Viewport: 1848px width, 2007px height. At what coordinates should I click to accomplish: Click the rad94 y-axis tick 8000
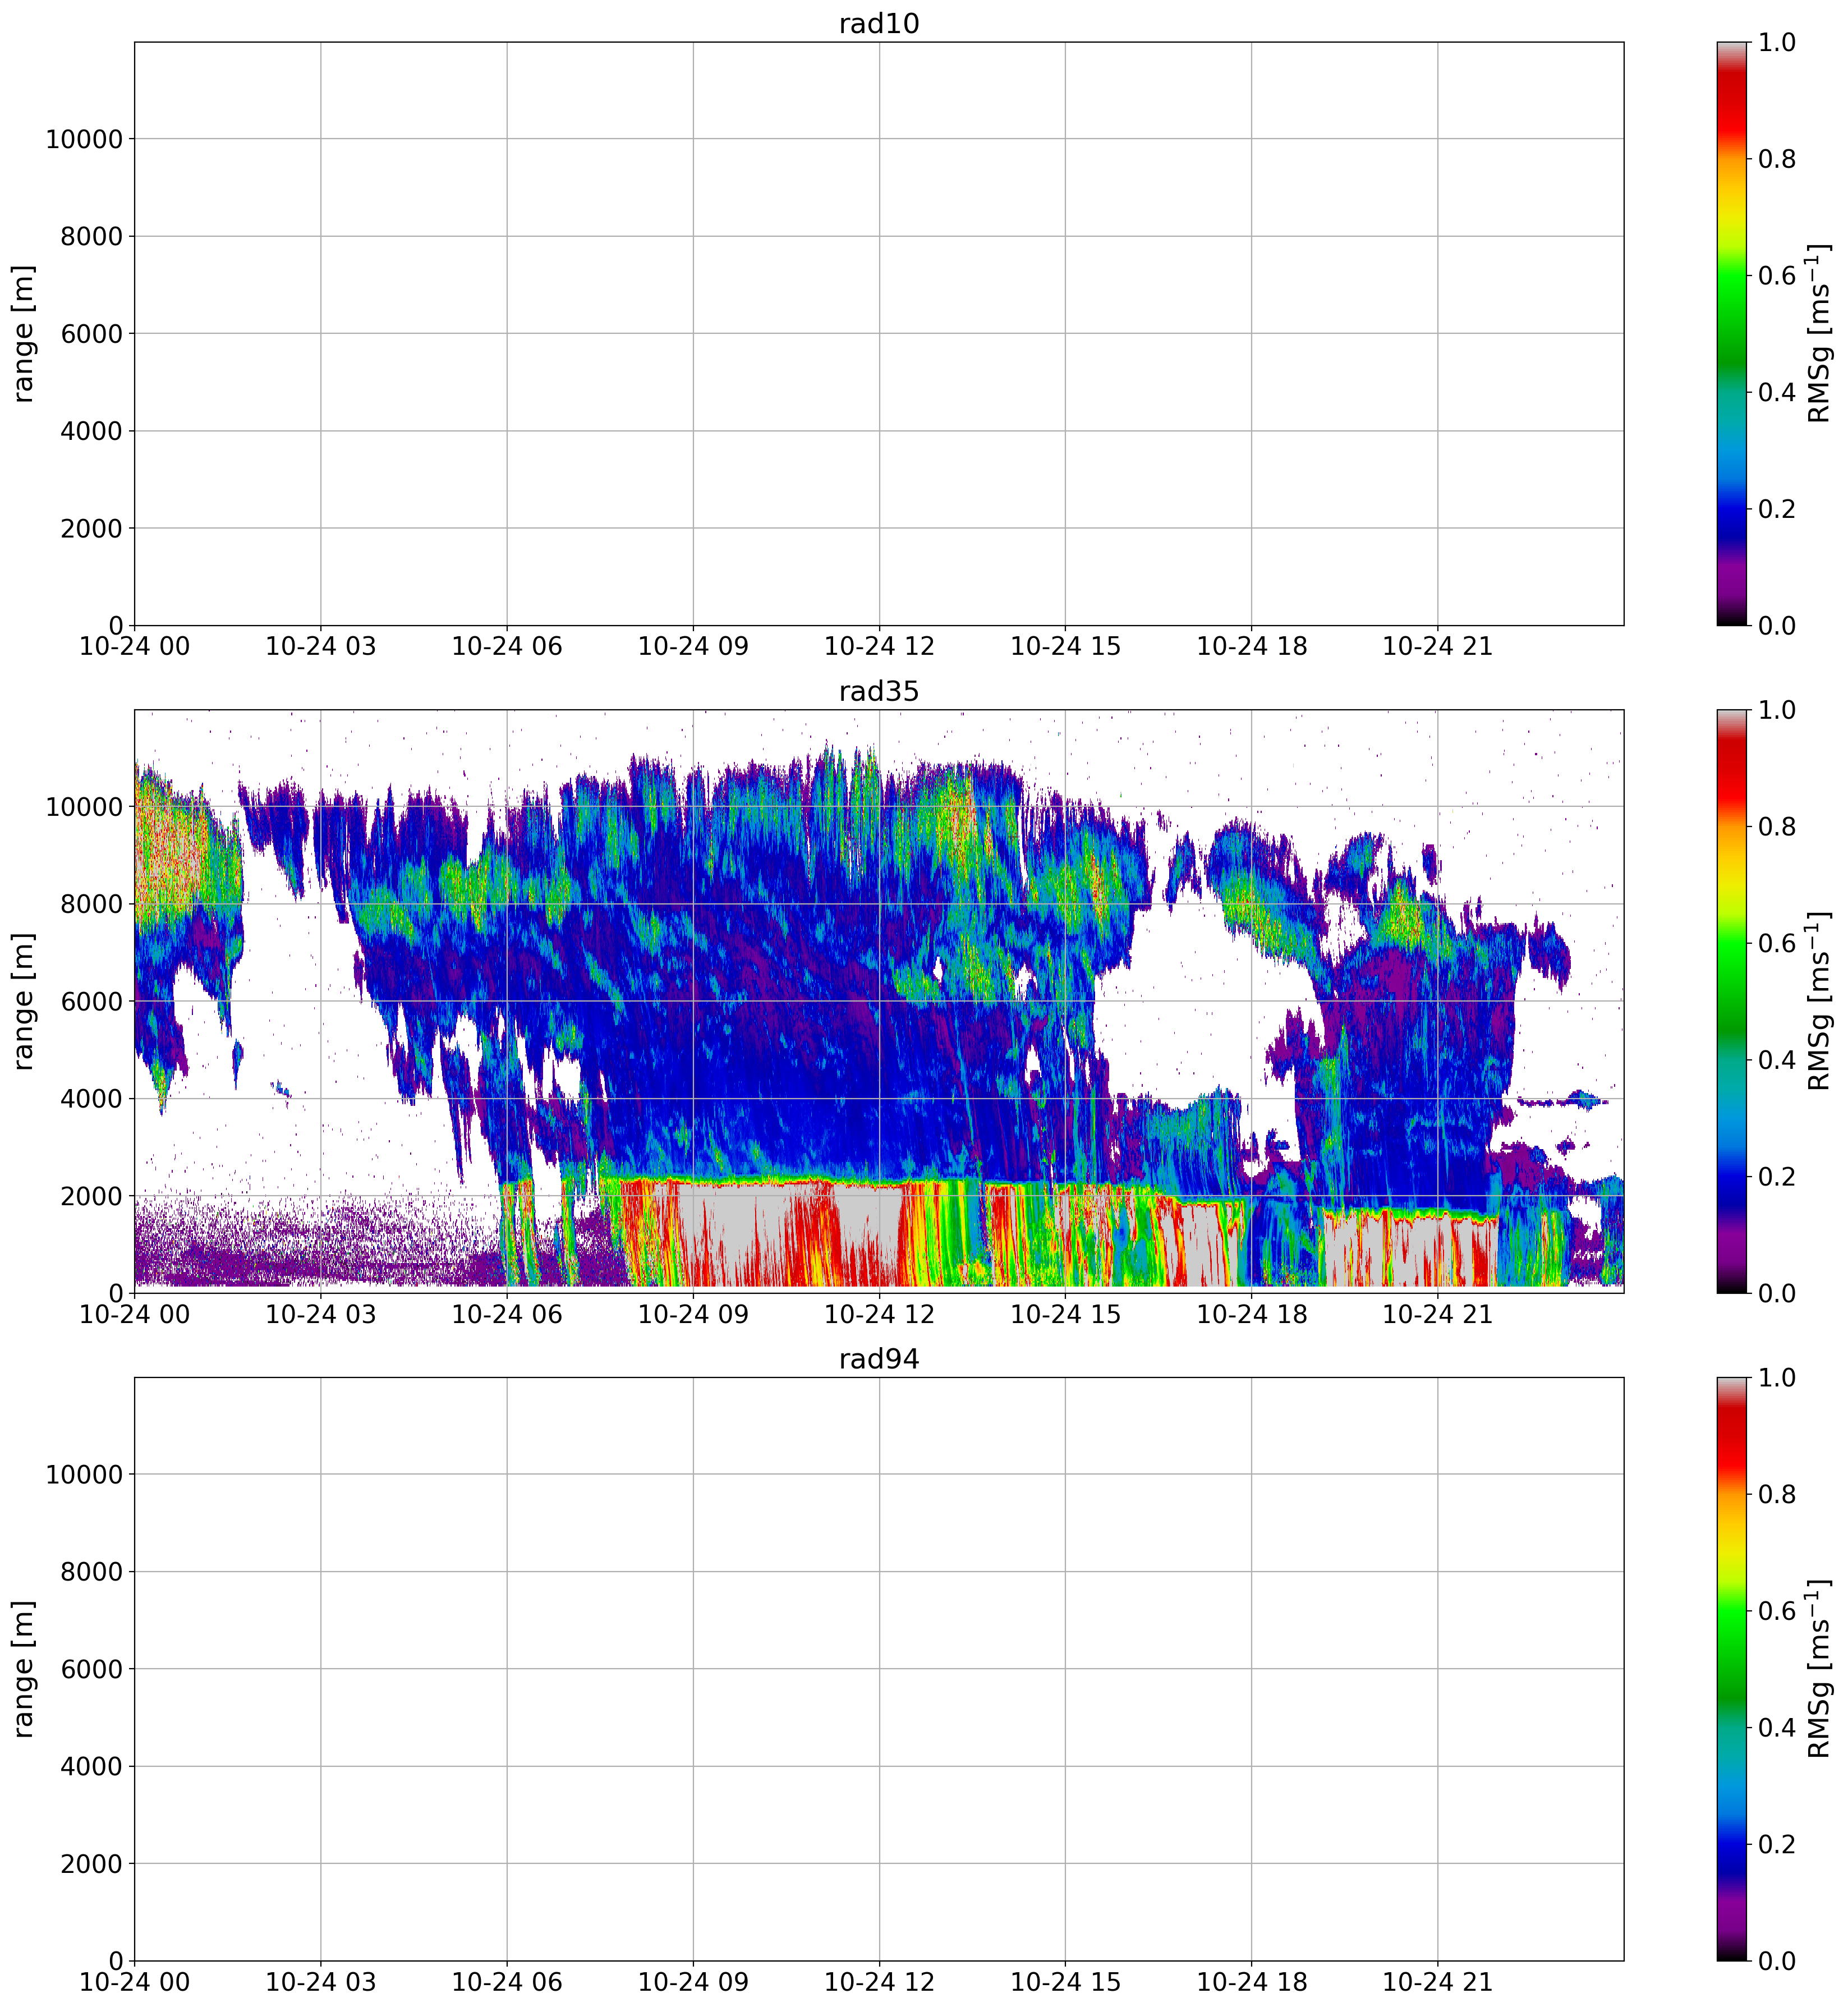[91, 1572]
